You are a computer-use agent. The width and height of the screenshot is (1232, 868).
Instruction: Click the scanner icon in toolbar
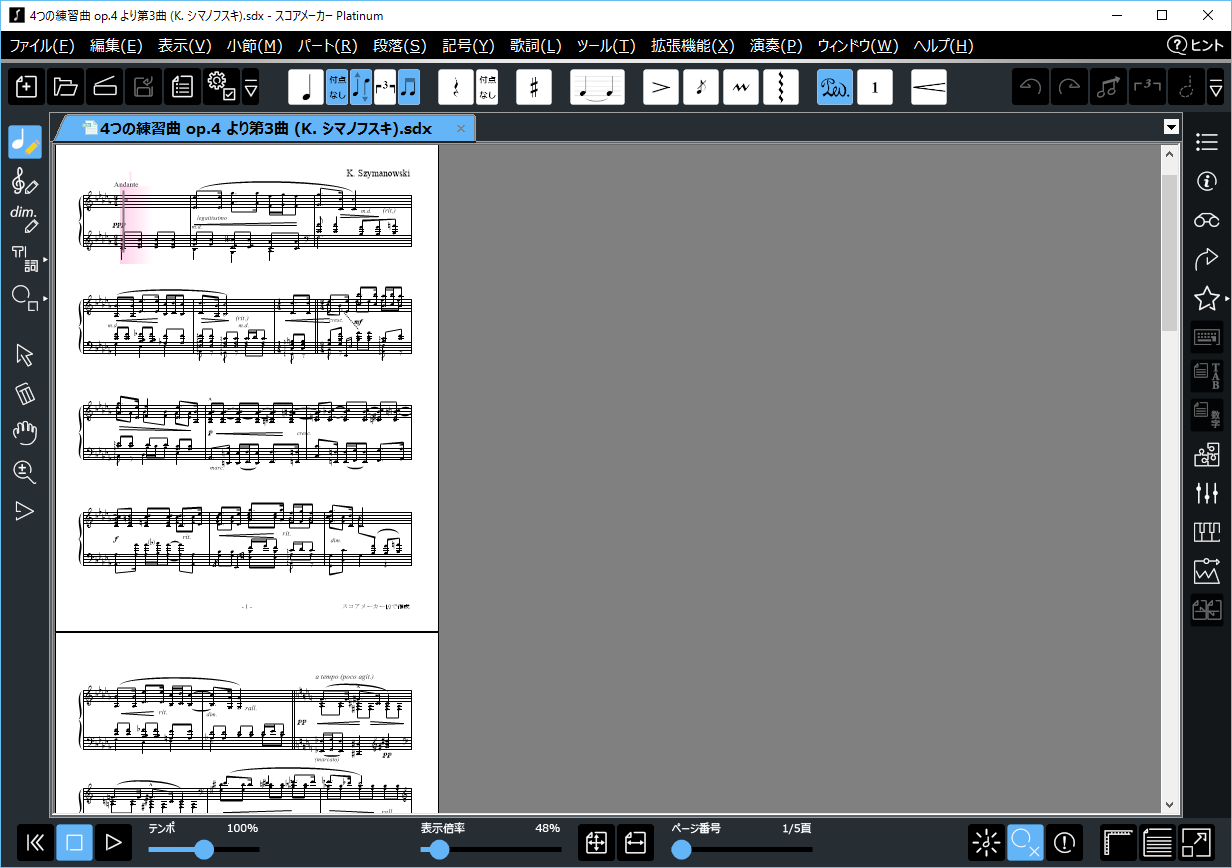105,88
